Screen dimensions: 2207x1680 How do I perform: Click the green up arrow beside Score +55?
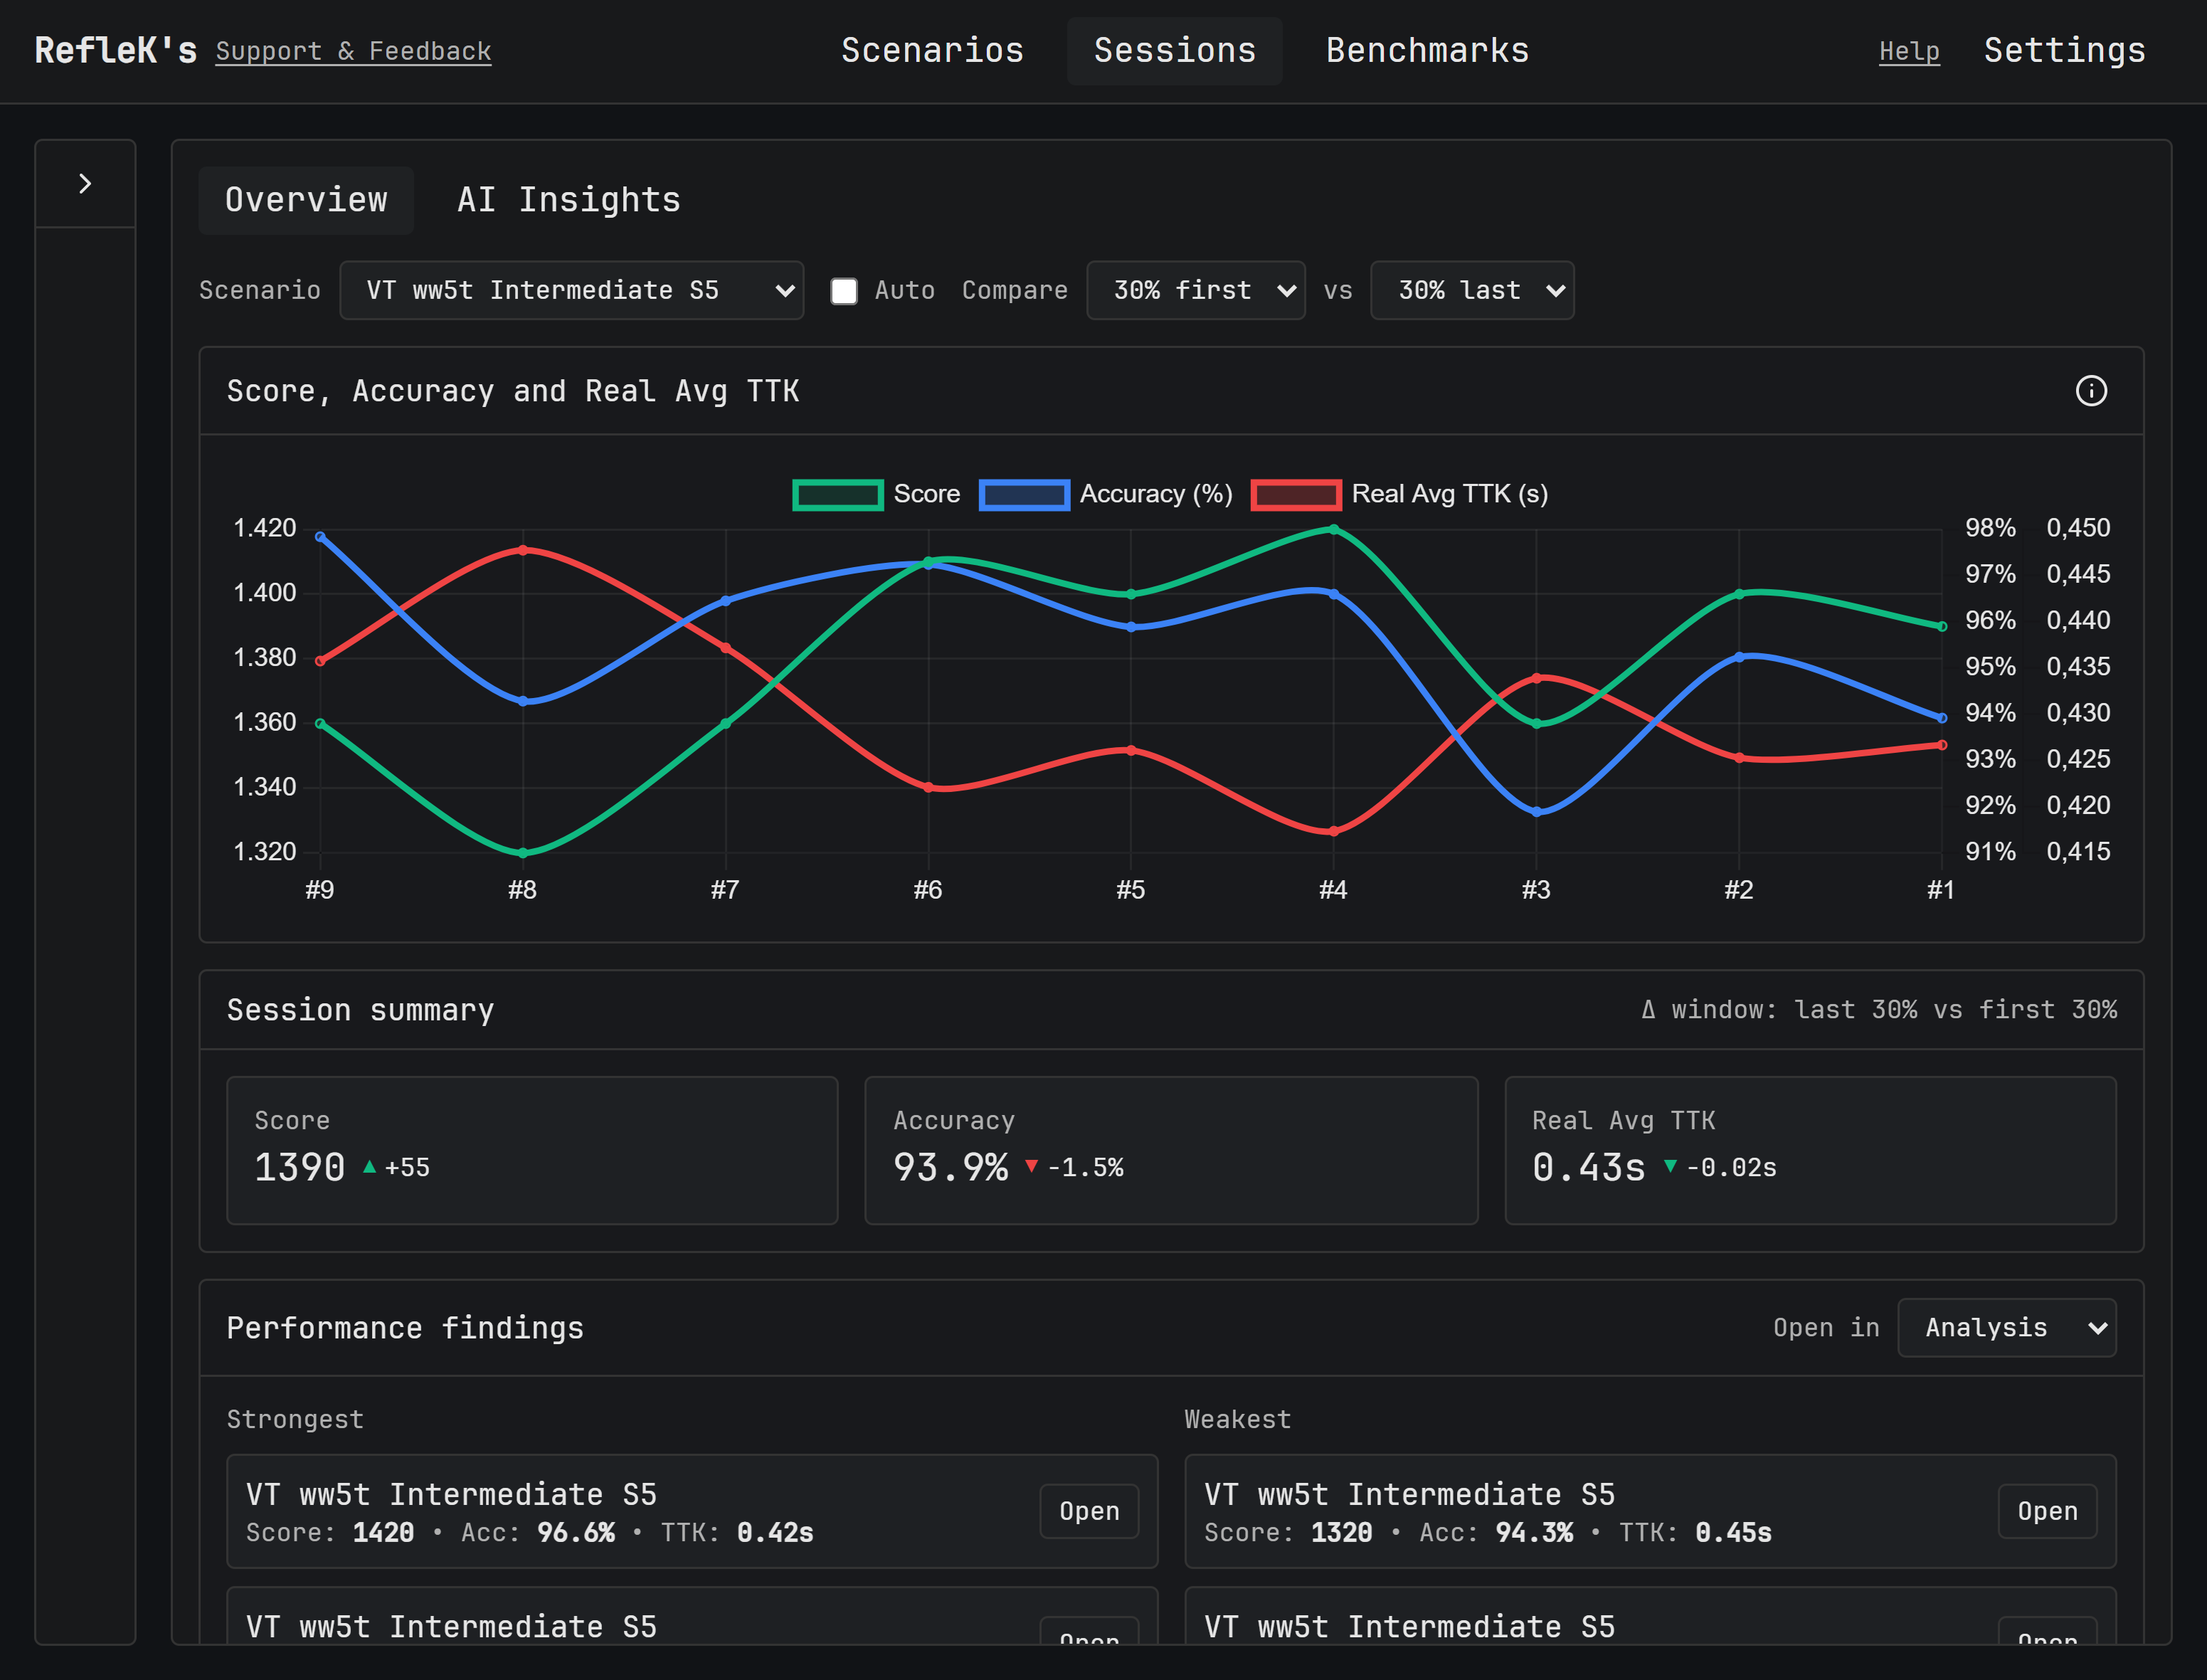(x=369, y=1167)
